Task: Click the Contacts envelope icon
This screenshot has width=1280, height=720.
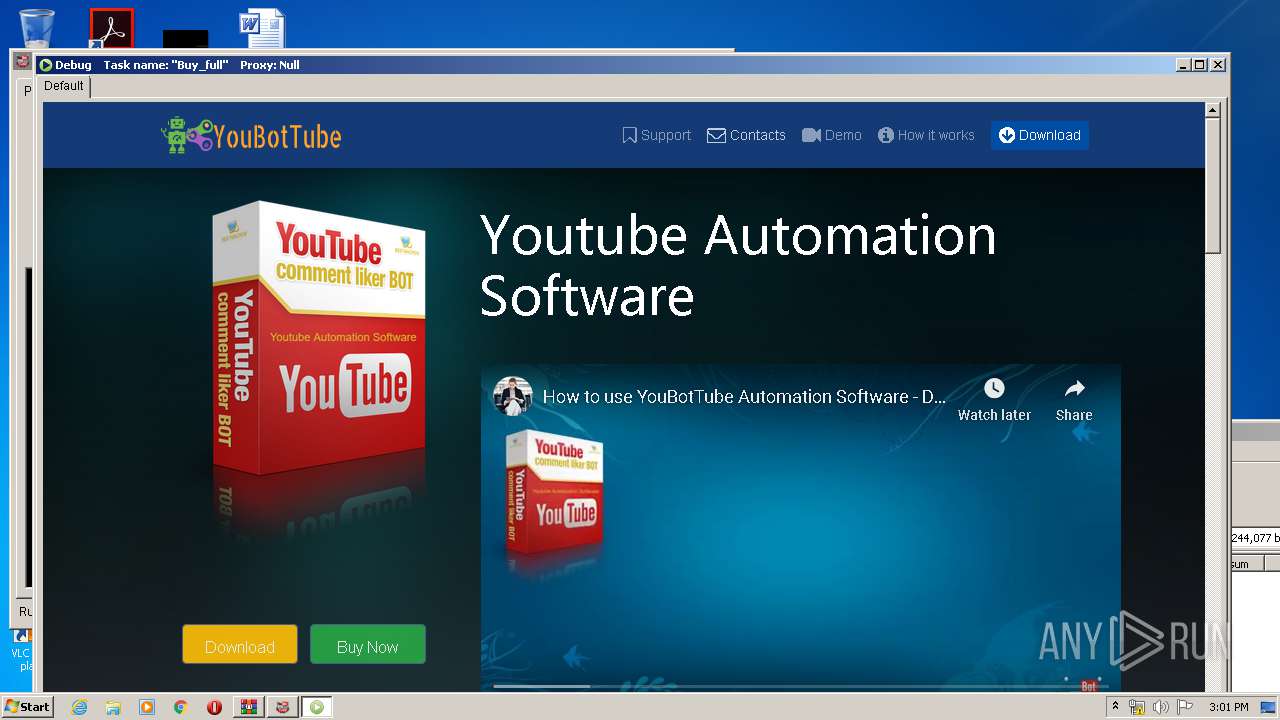Action: click(x=716, y=135)
